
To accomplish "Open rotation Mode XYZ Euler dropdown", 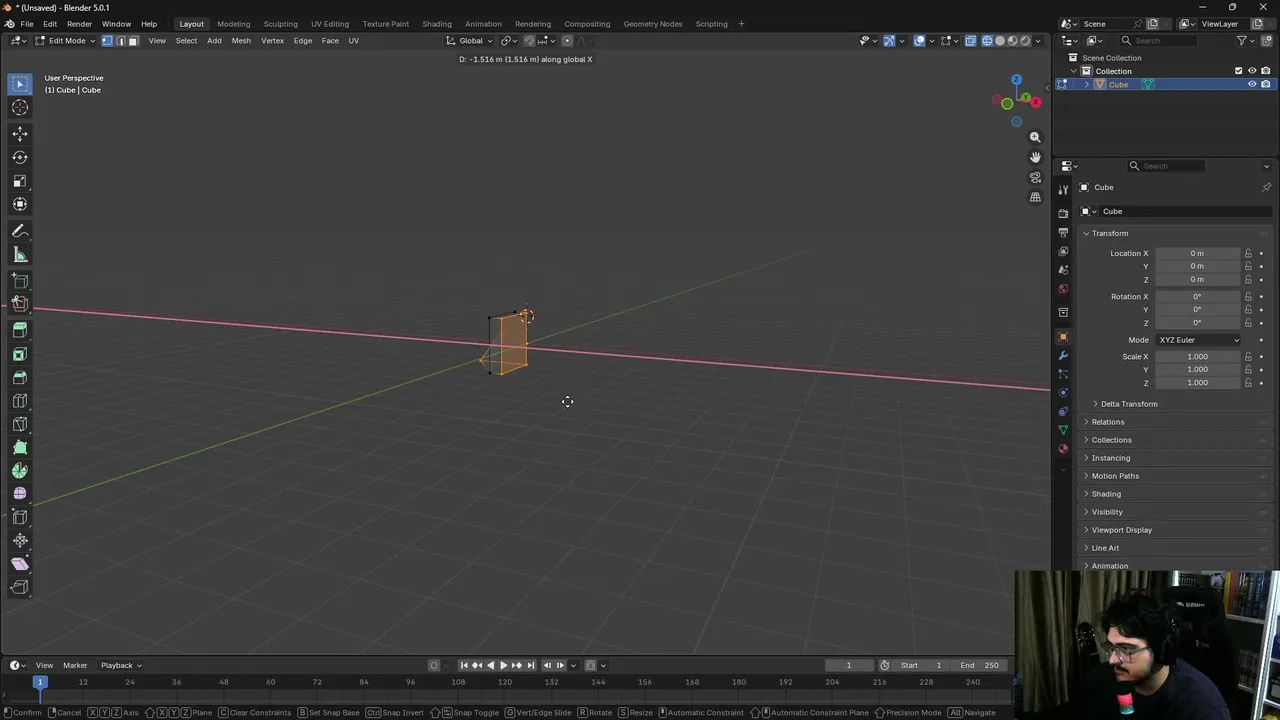I will (1198, 340).
